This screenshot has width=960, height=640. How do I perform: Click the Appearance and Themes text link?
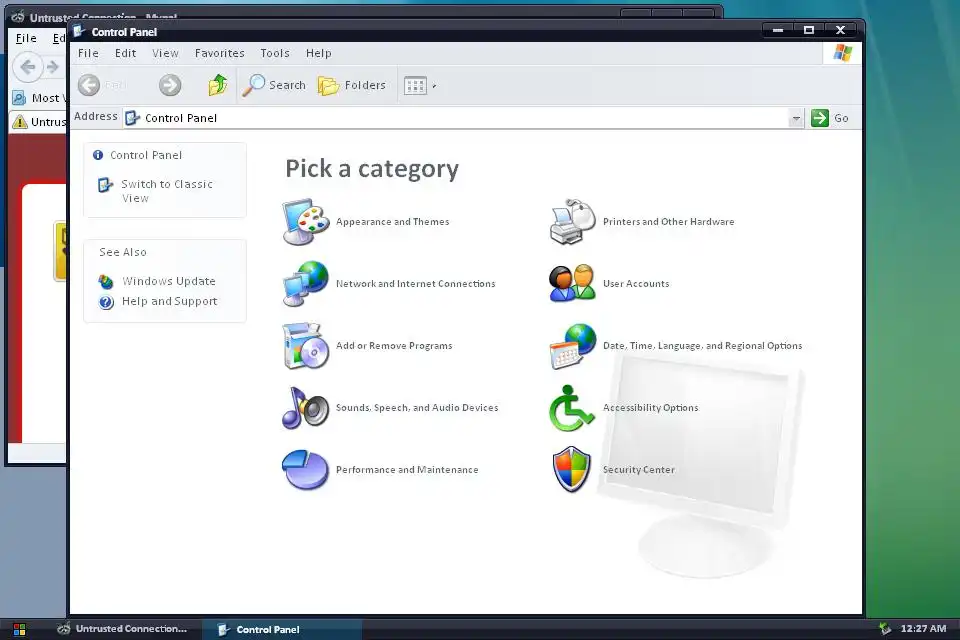coord(392,222)
